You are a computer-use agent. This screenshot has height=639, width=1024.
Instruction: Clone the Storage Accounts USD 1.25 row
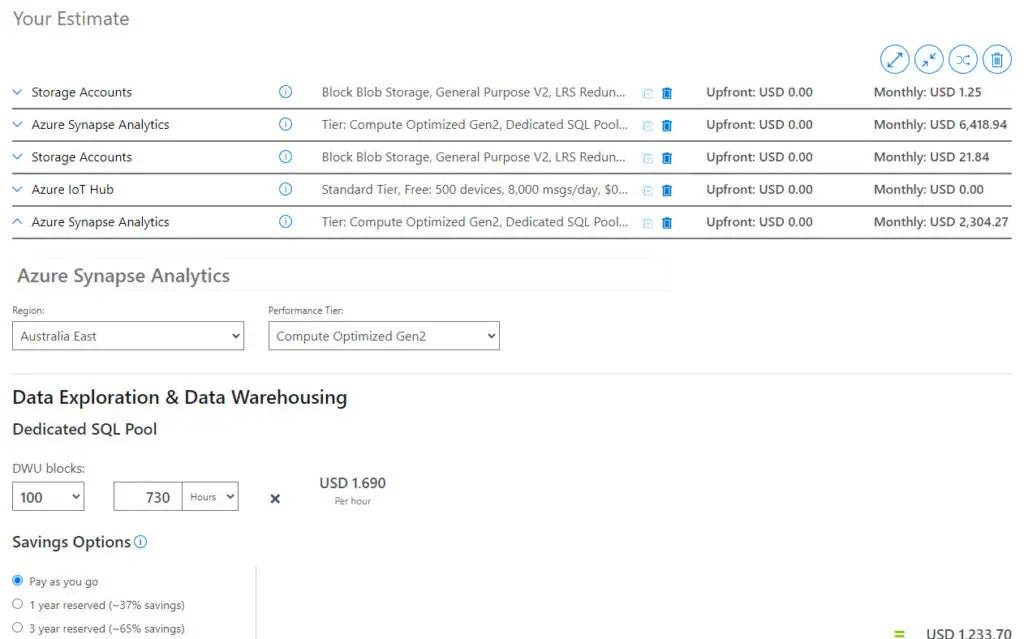647,93
